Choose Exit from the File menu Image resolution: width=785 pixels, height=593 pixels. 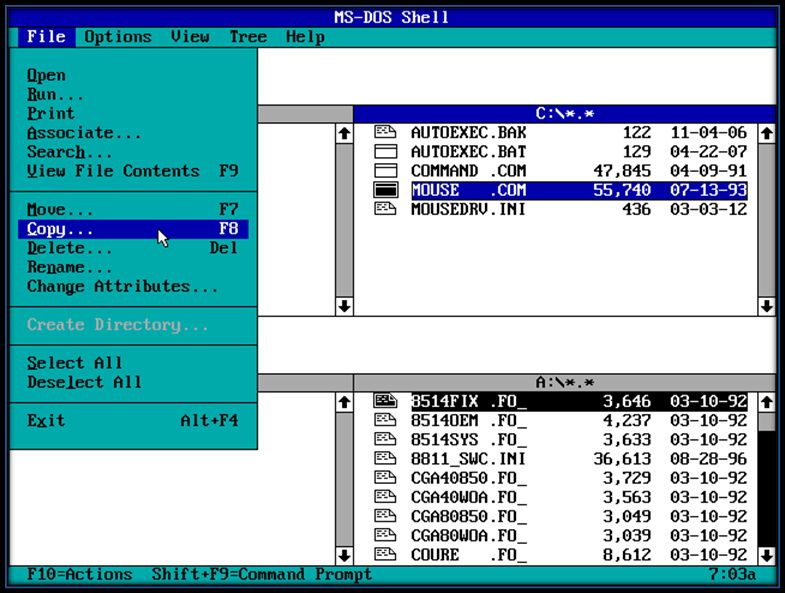133,421
